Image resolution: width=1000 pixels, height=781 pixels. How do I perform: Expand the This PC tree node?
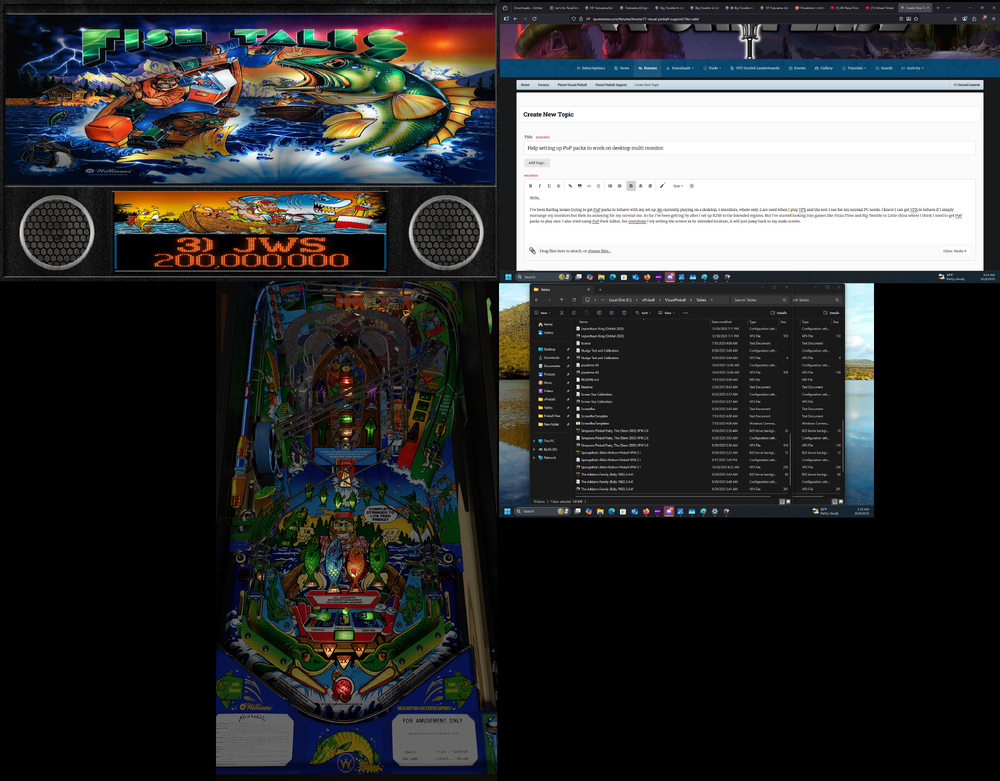[534, 441]
